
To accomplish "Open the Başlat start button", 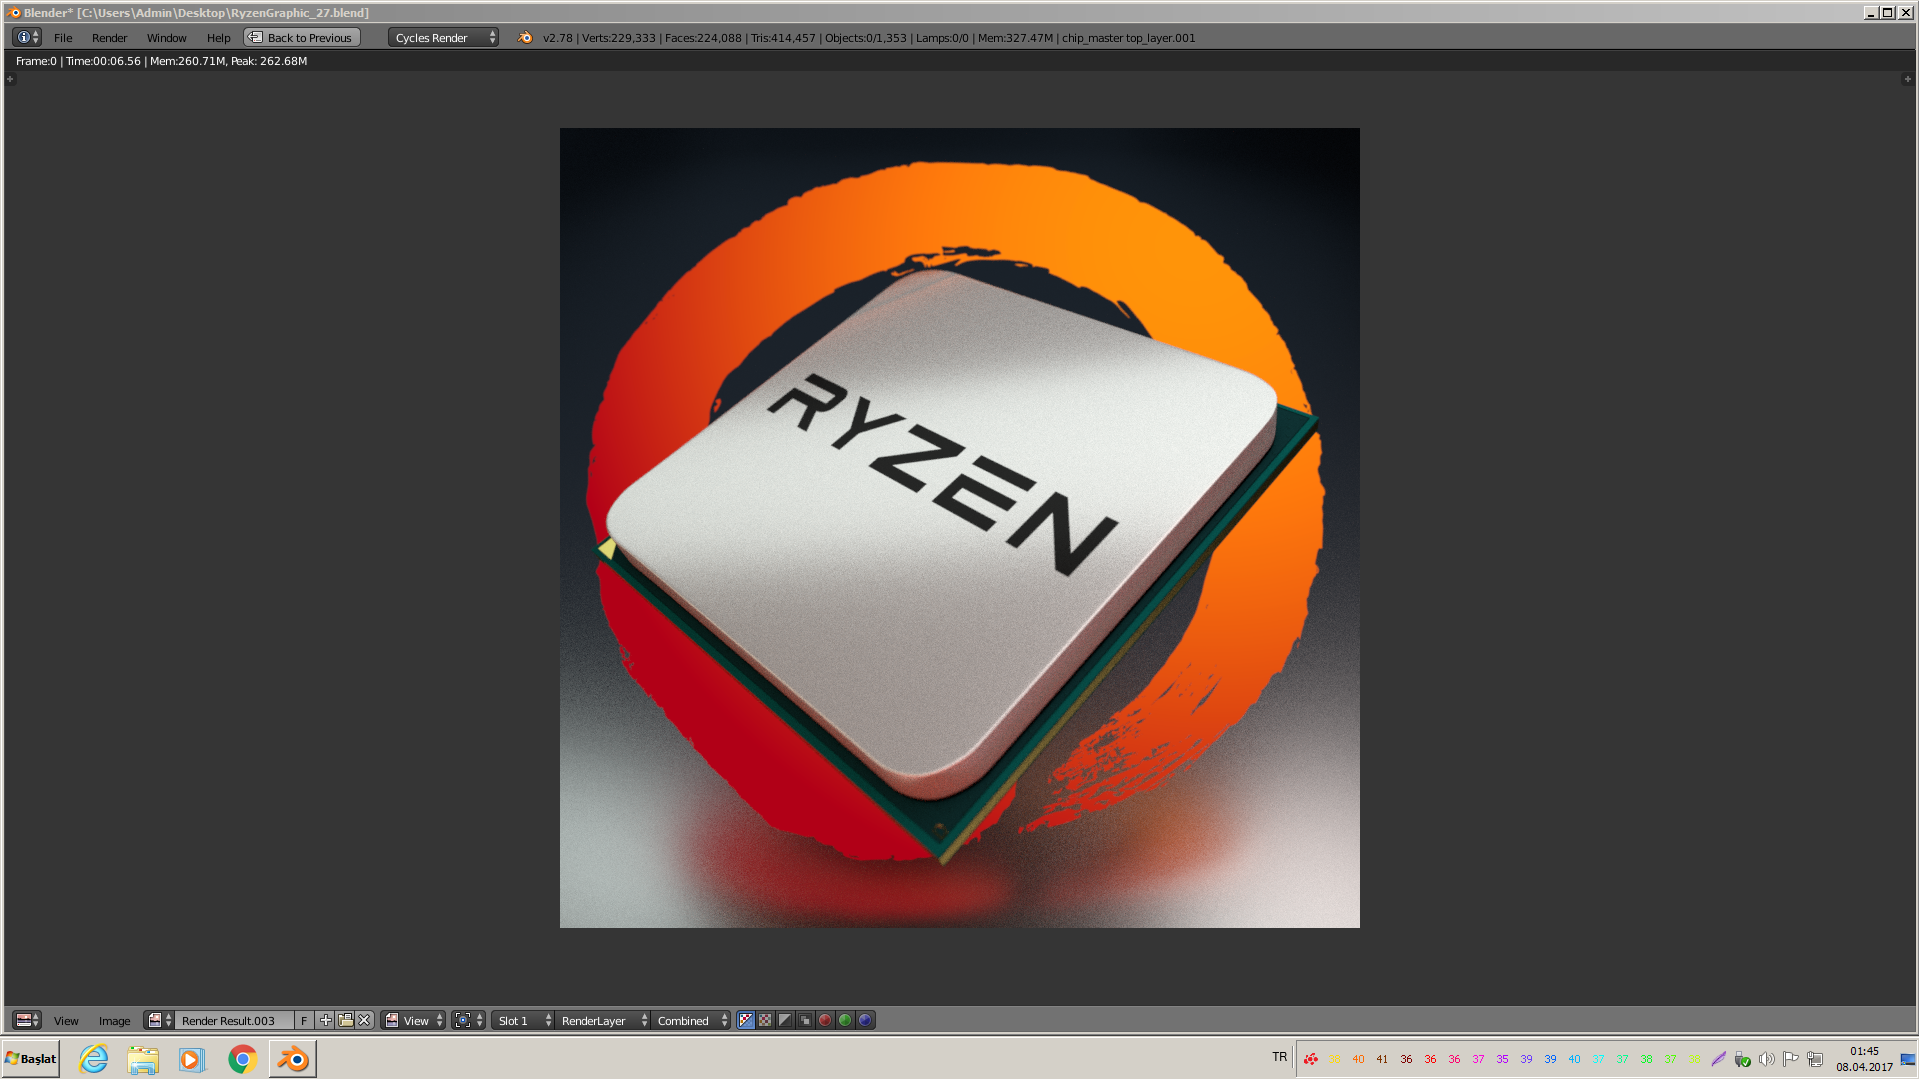I will [x=31, y=1058].
